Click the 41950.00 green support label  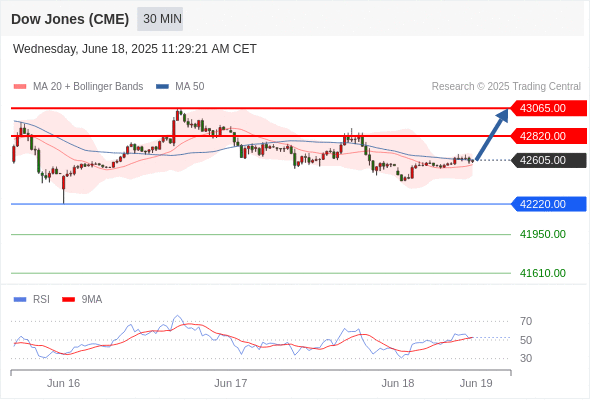(x=543, y=234)
